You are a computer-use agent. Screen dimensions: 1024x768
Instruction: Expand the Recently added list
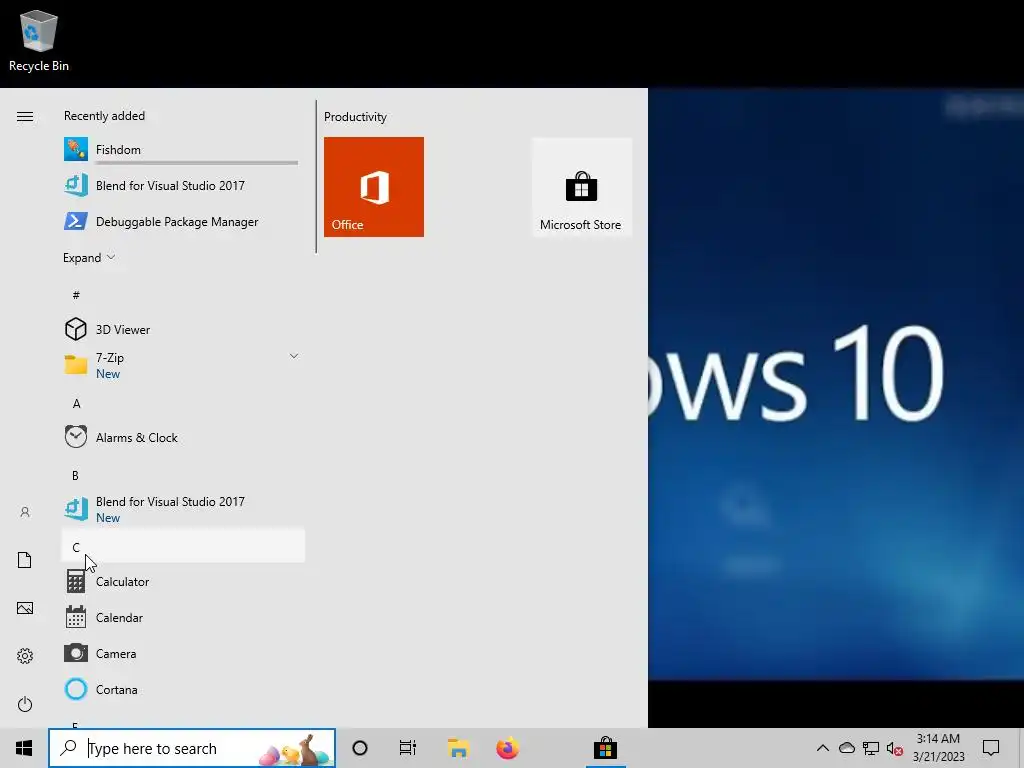pyautogui.click(x=89, y=257)
